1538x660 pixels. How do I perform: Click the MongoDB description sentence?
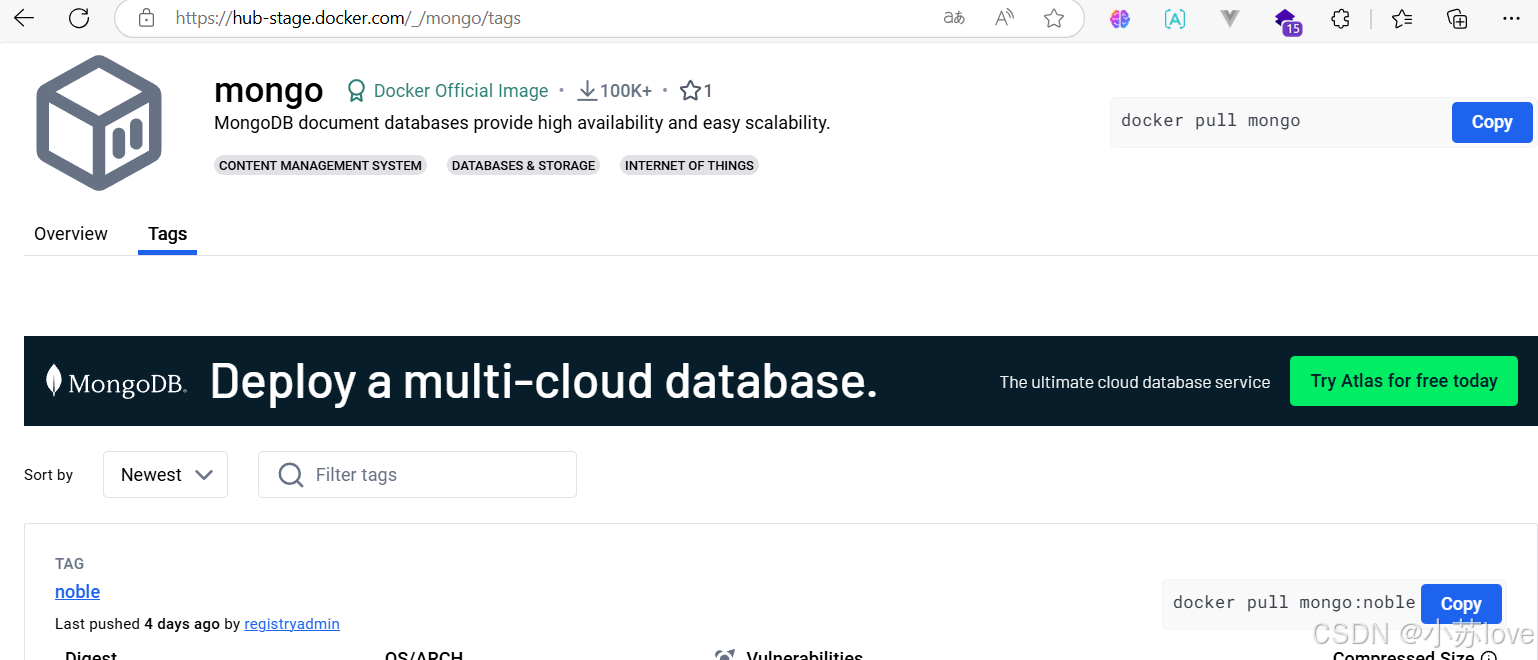[522, 123]
